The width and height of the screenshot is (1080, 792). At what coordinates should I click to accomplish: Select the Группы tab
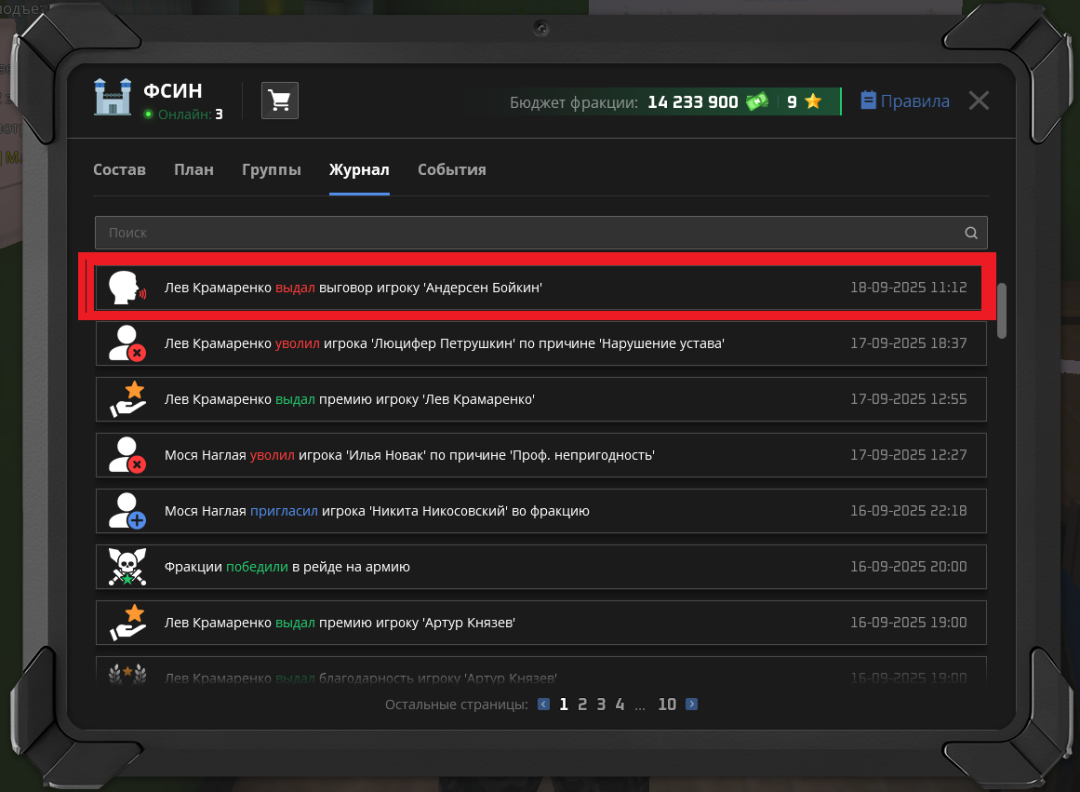(x=271, y=170)
